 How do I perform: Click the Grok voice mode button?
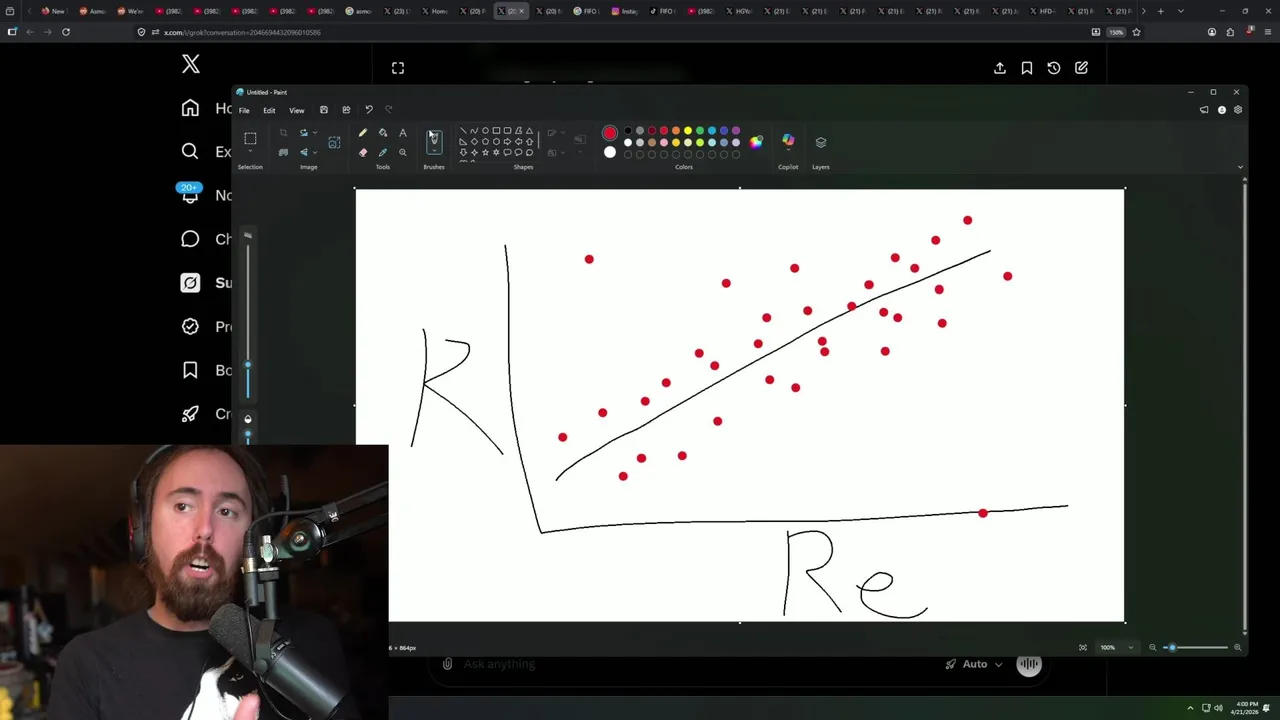[1029, 664]
